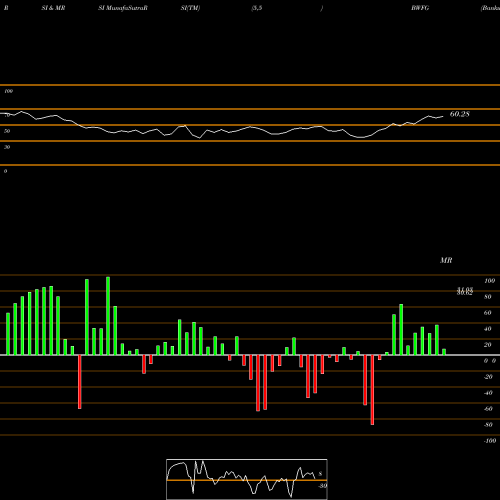Viewport: 500px width, 500px height.
Task: Click the 30 level label on RSI axis
Action: pyautogui.click(x=7, y=147)
